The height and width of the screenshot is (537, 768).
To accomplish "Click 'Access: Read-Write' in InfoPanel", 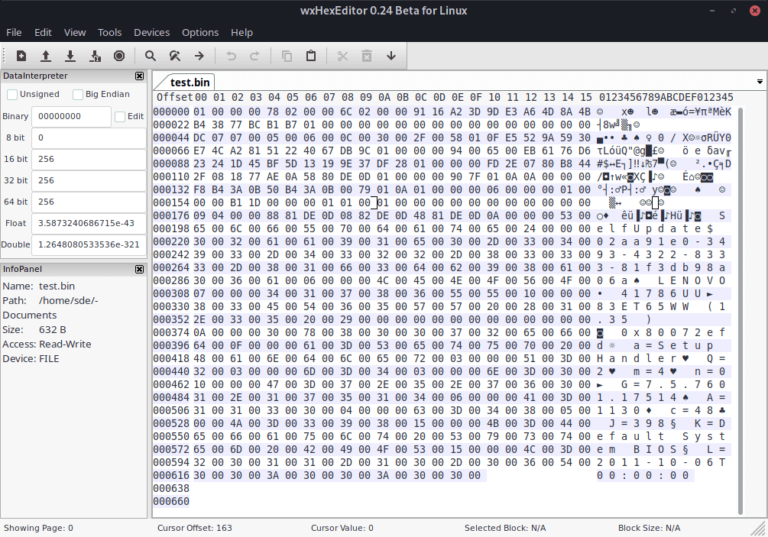I will pos(47,344).
